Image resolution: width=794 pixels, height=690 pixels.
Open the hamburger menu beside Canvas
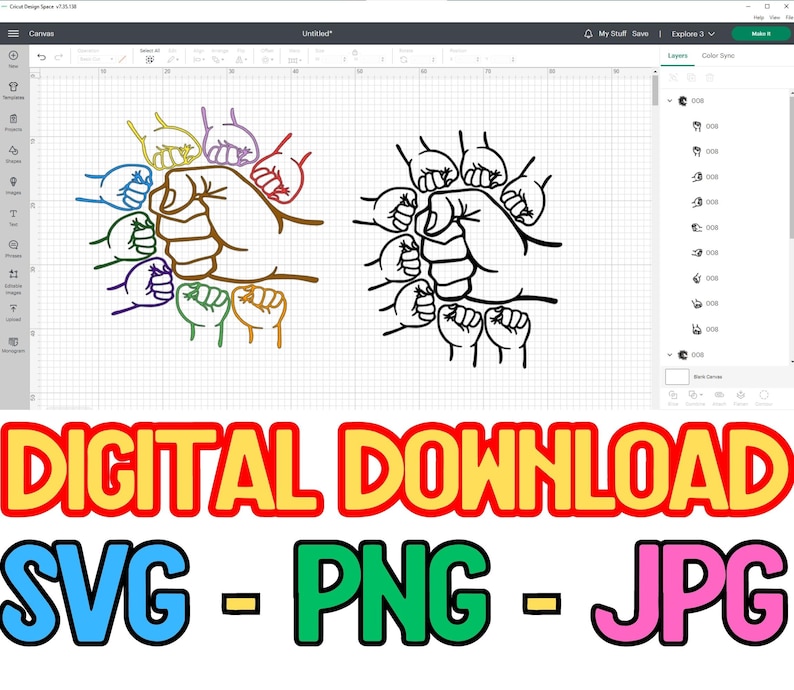[x=13, y=33]
